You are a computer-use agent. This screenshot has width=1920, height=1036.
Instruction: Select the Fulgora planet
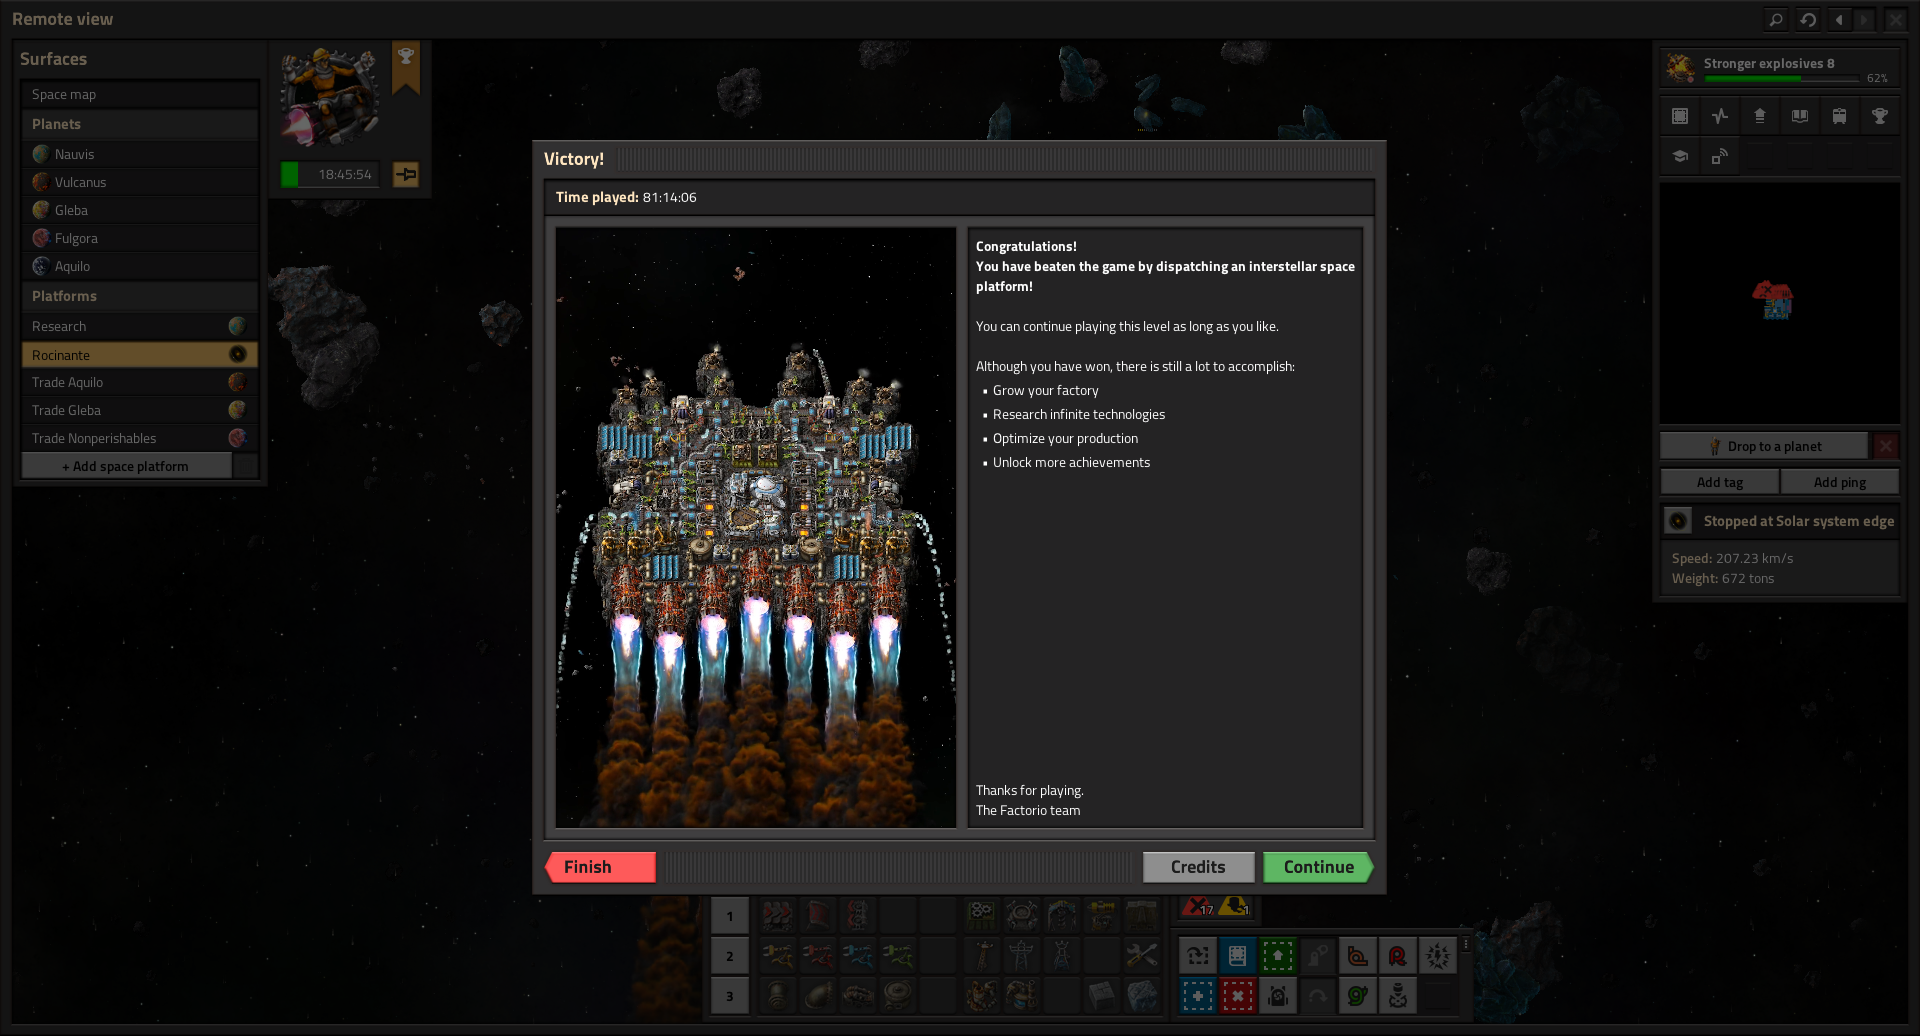tap(139, 238)
